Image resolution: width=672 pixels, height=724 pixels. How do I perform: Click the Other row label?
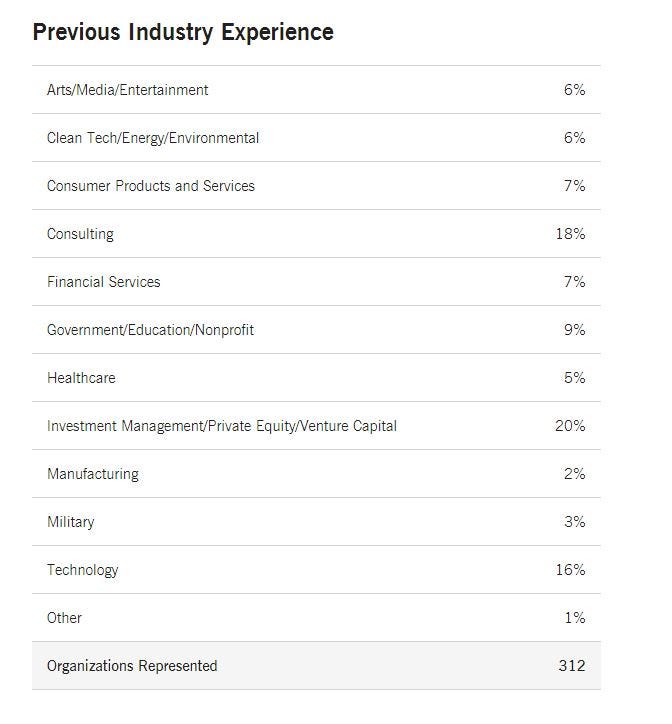(64, 618)
